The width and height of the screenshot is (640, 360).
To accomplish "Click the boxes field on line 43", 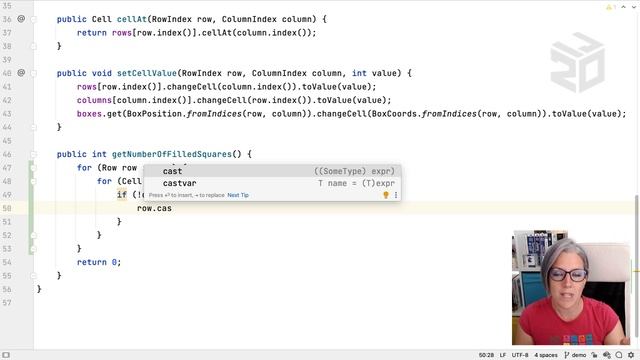I will [x=89, y=114].
